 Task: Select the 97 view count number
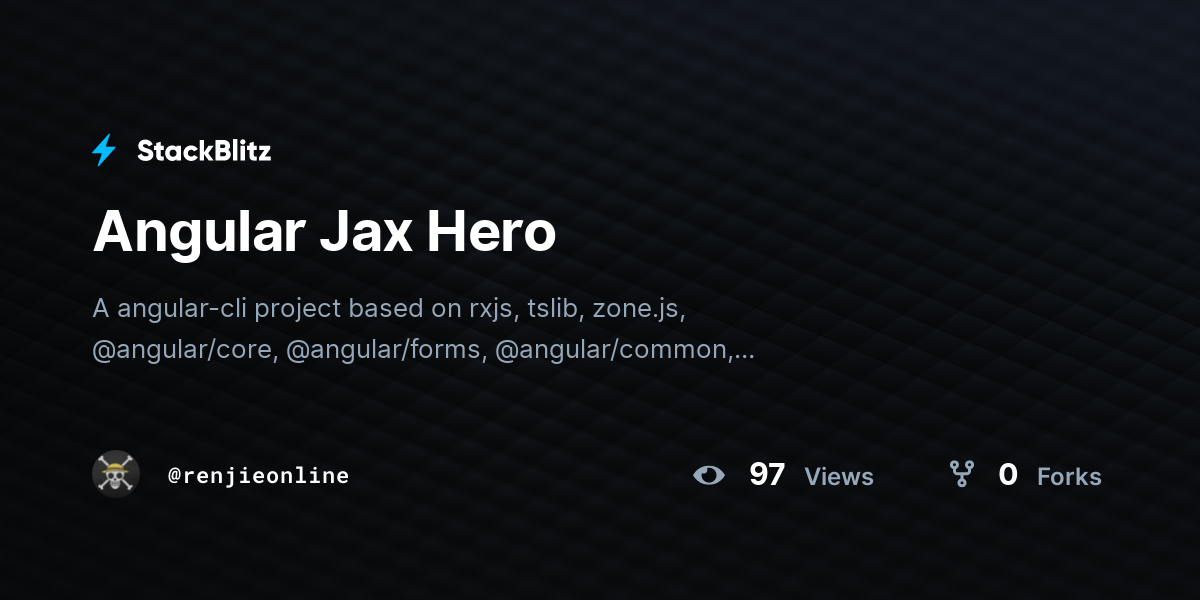tap(767, 475)
